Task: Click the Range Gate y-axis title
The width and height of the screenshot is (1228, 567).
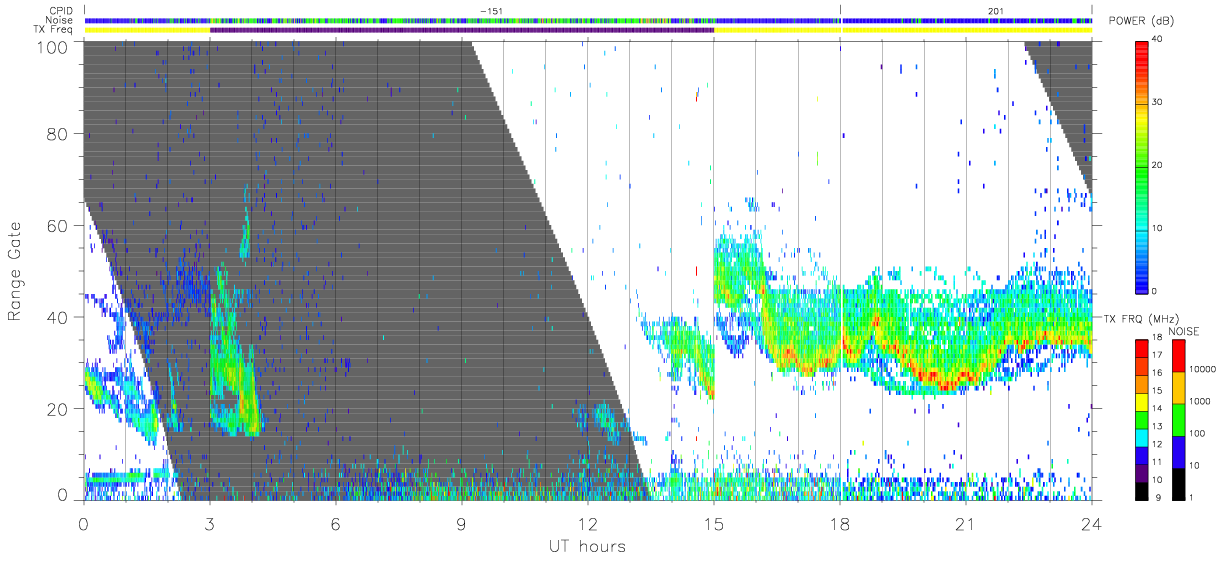Action: click(17, 270)
